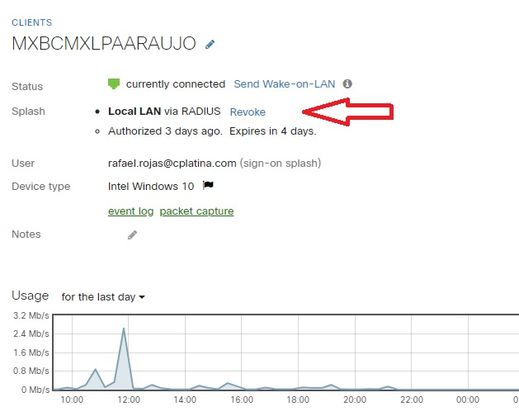Click the red annotation arrow
The height and width of the screenshot is (417, 519).
(x=348, y=112)
